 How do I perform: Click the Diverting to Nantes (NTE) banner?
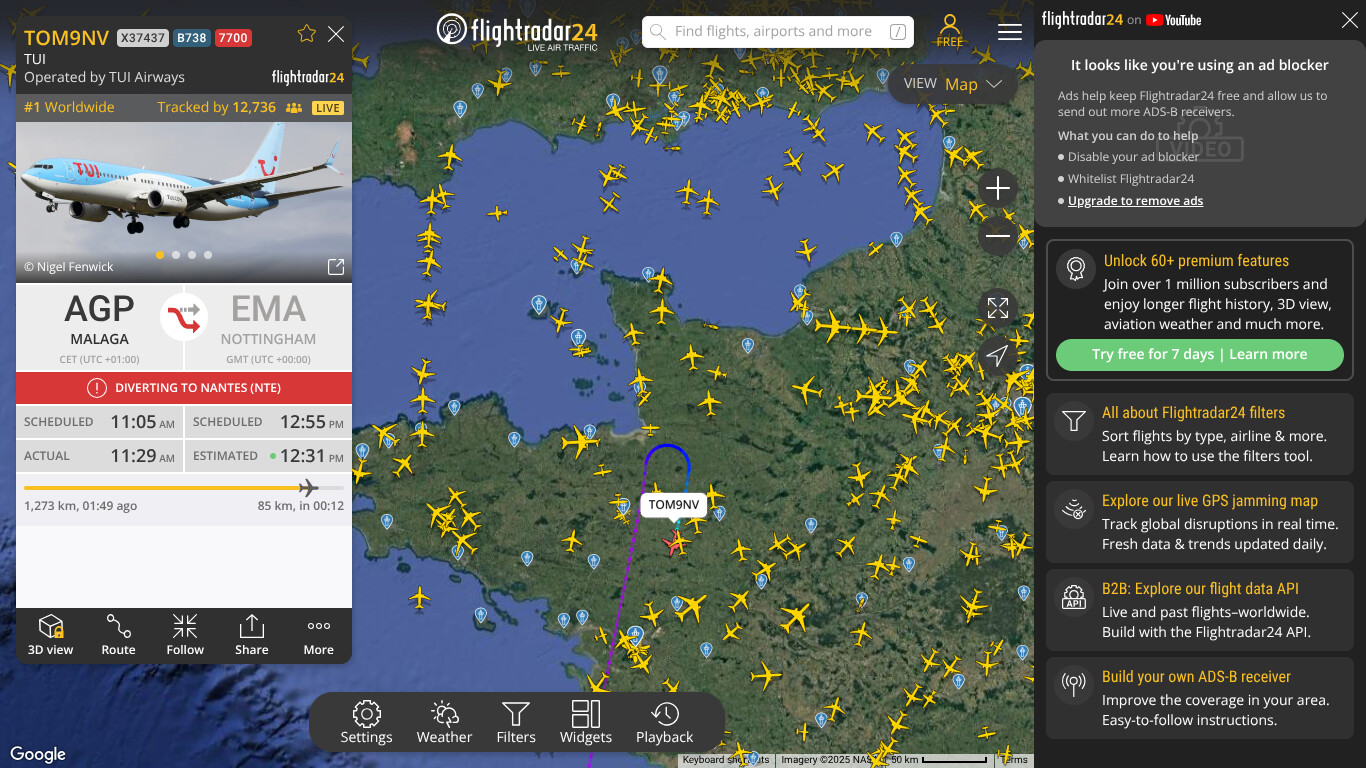click(x=184, y=388)
